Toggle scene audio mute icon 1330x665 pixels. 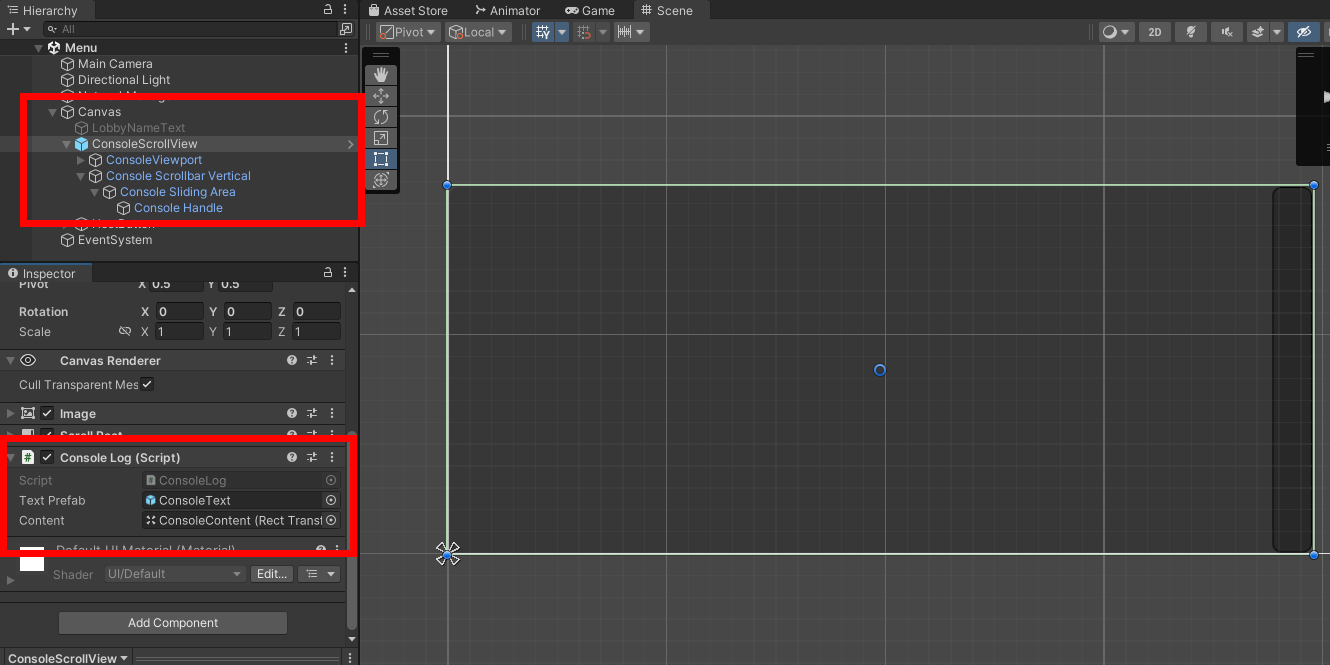coord(1226,32)
